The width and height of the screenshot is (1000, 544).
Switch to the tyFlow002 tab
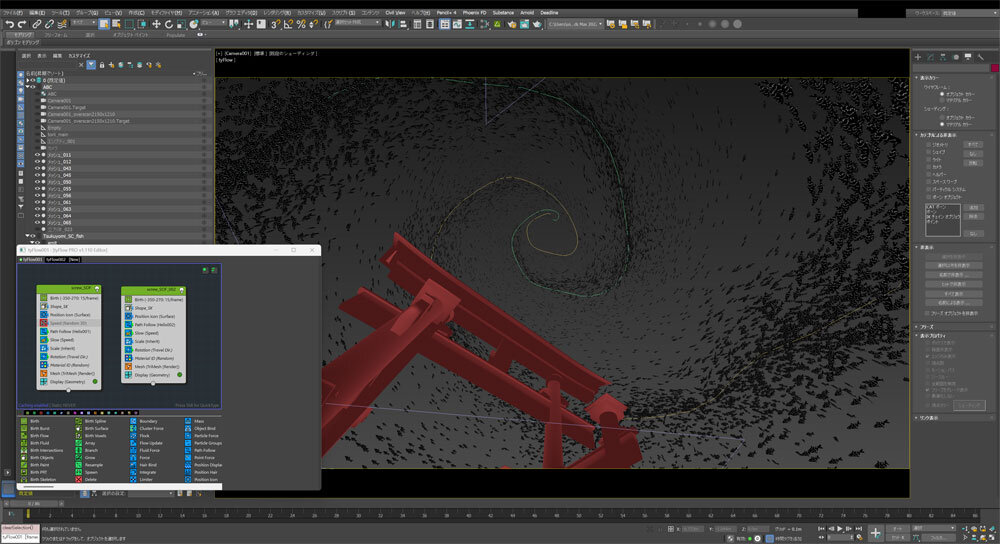55,260
